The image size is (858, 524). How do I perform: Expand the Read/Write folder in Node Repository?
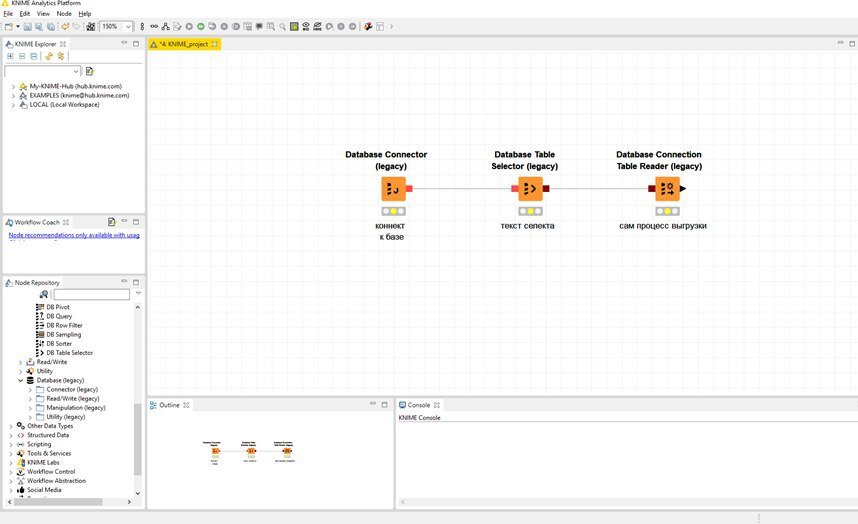tap(21, 362)
